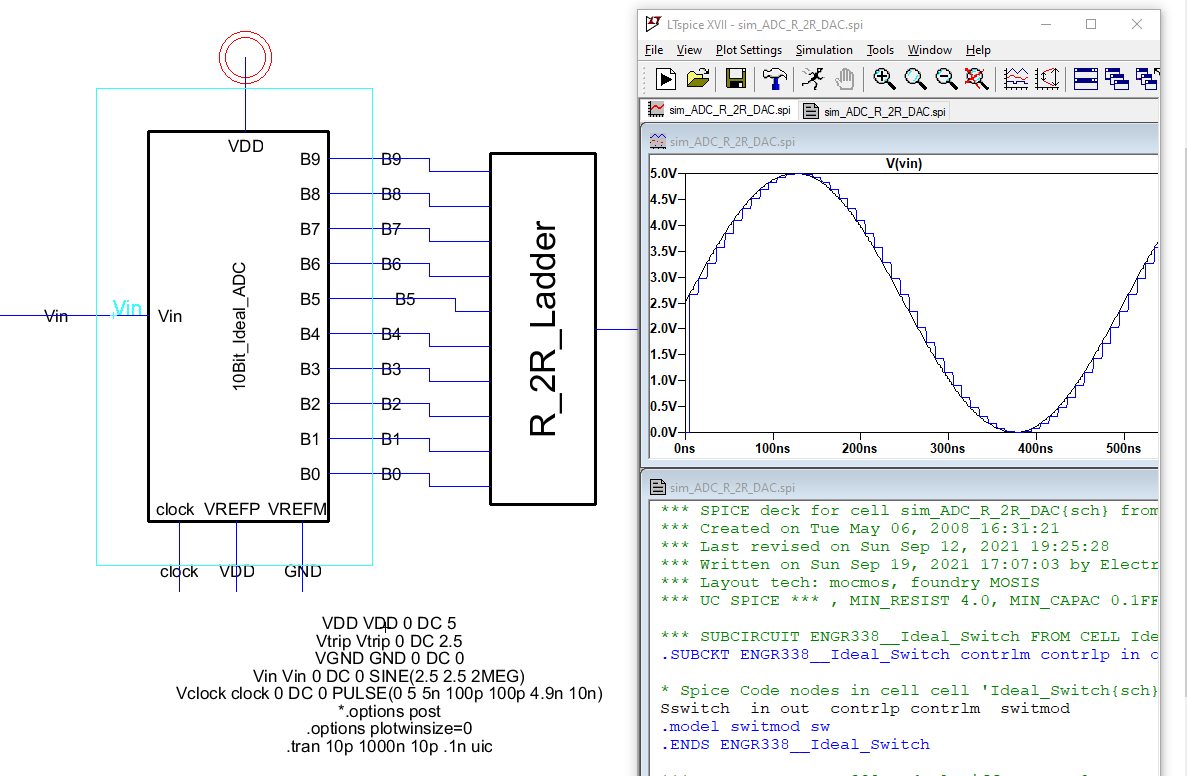
Task: Switch to the waveform plot tab
Action: click(x=719, y=111)
